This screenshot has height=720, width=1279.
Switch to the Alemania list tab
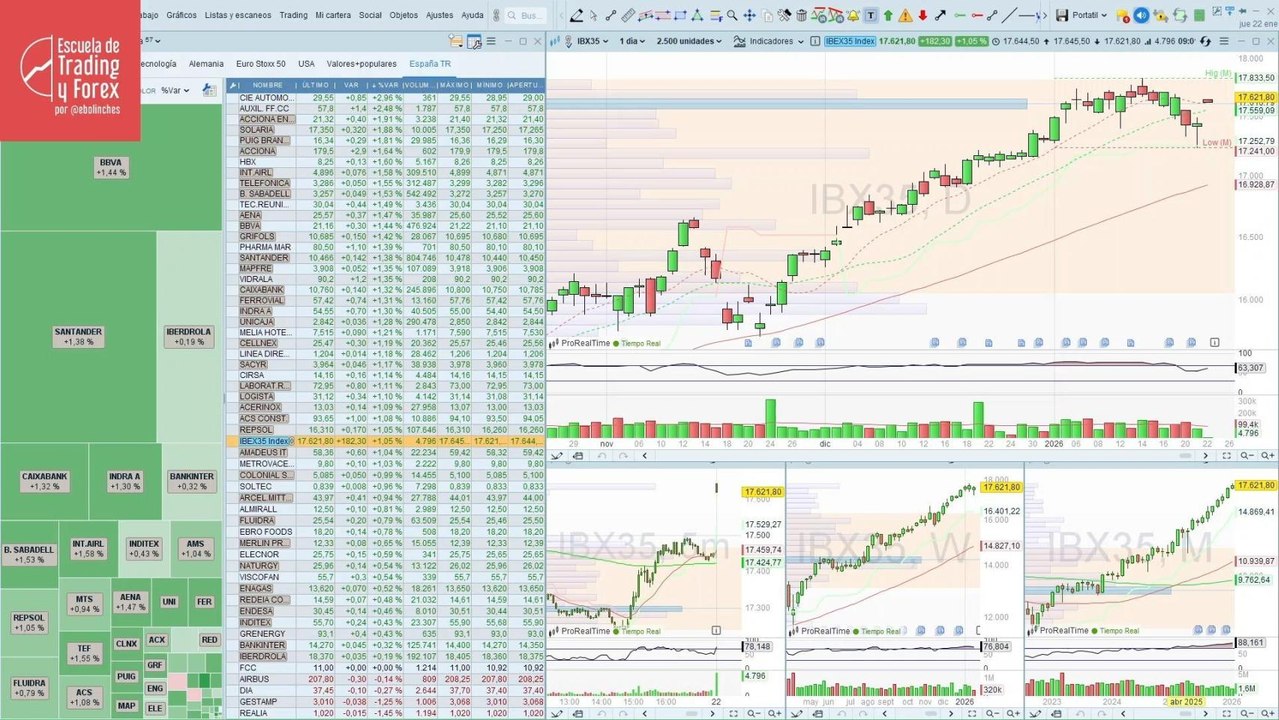206,63
